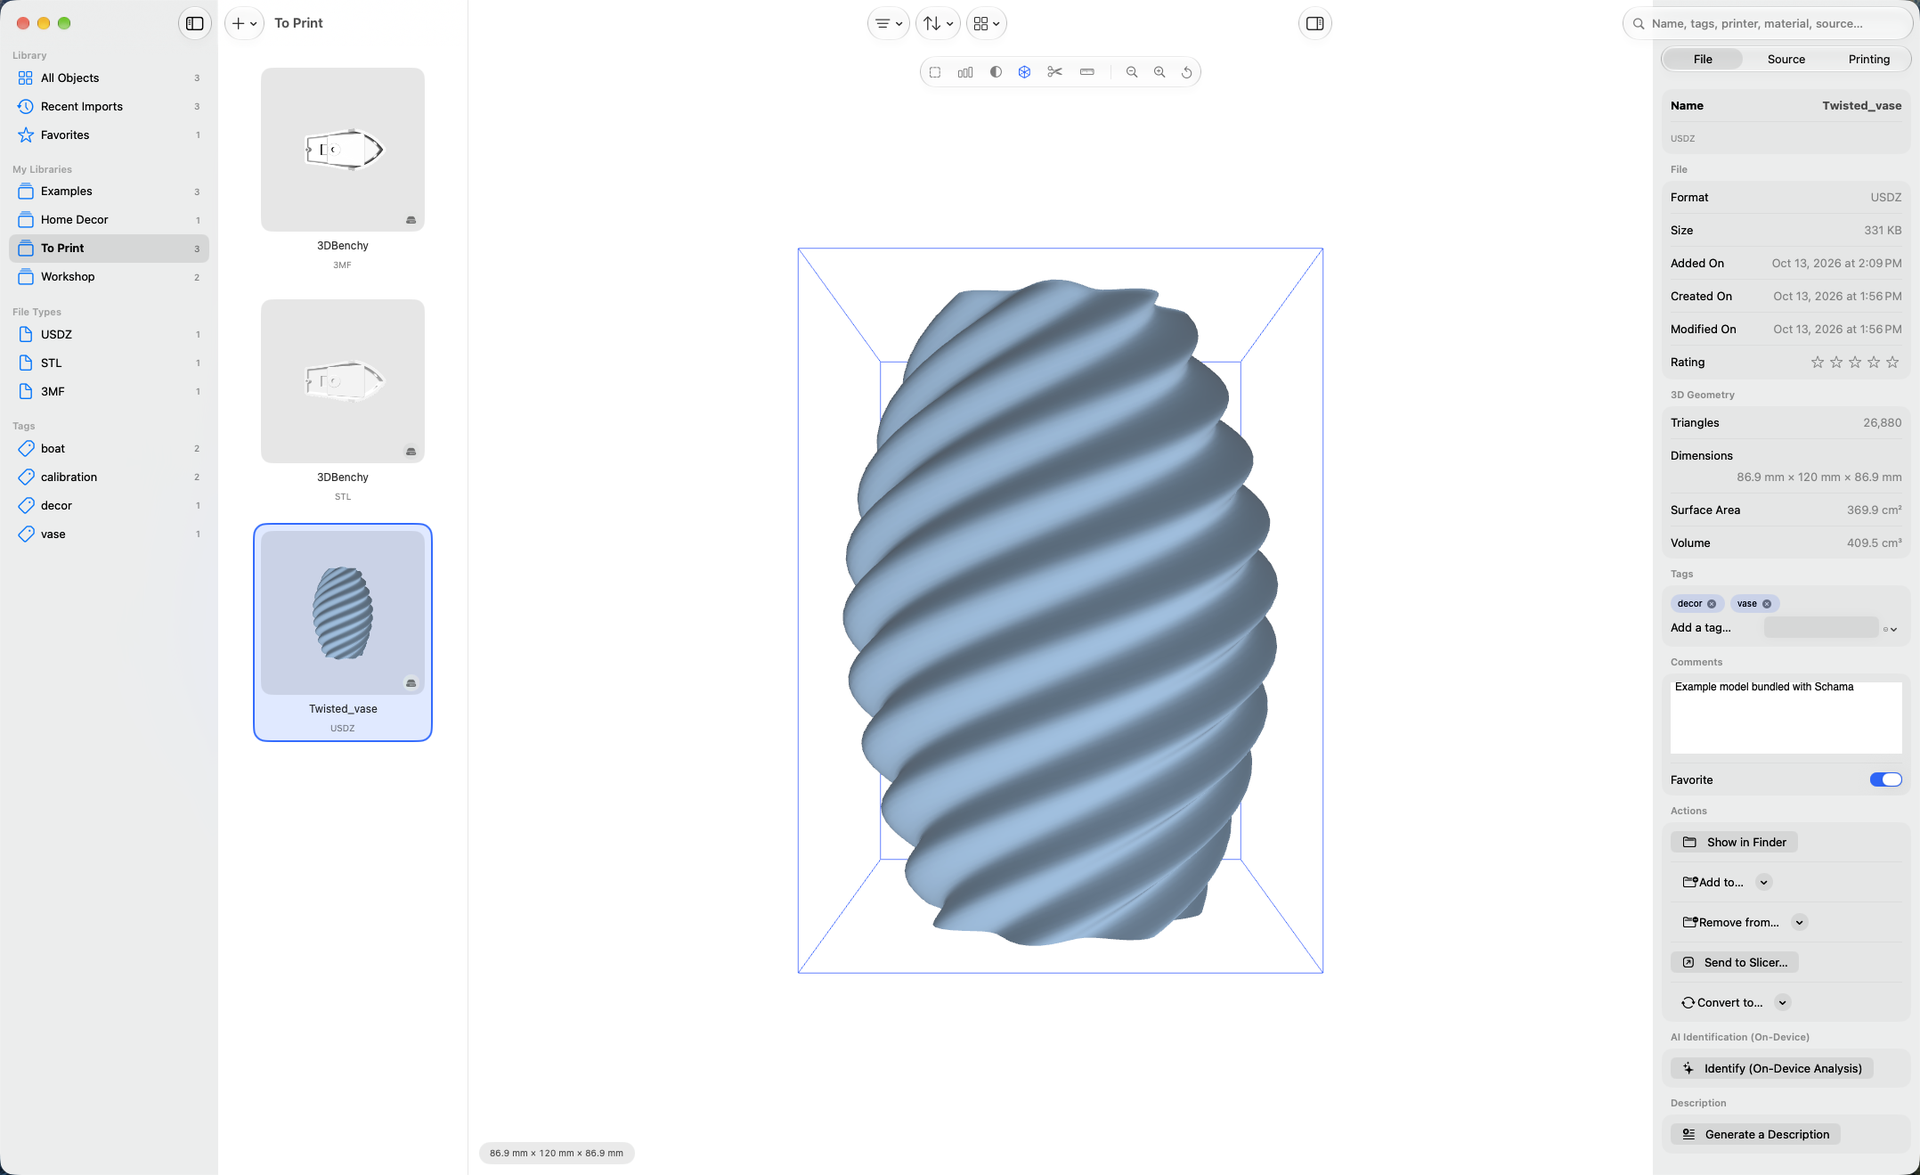Viewport: 1920px width, 1175px height.
Task: Toggle the 3D bounding box cube icon
Action: pos(1024,72)
